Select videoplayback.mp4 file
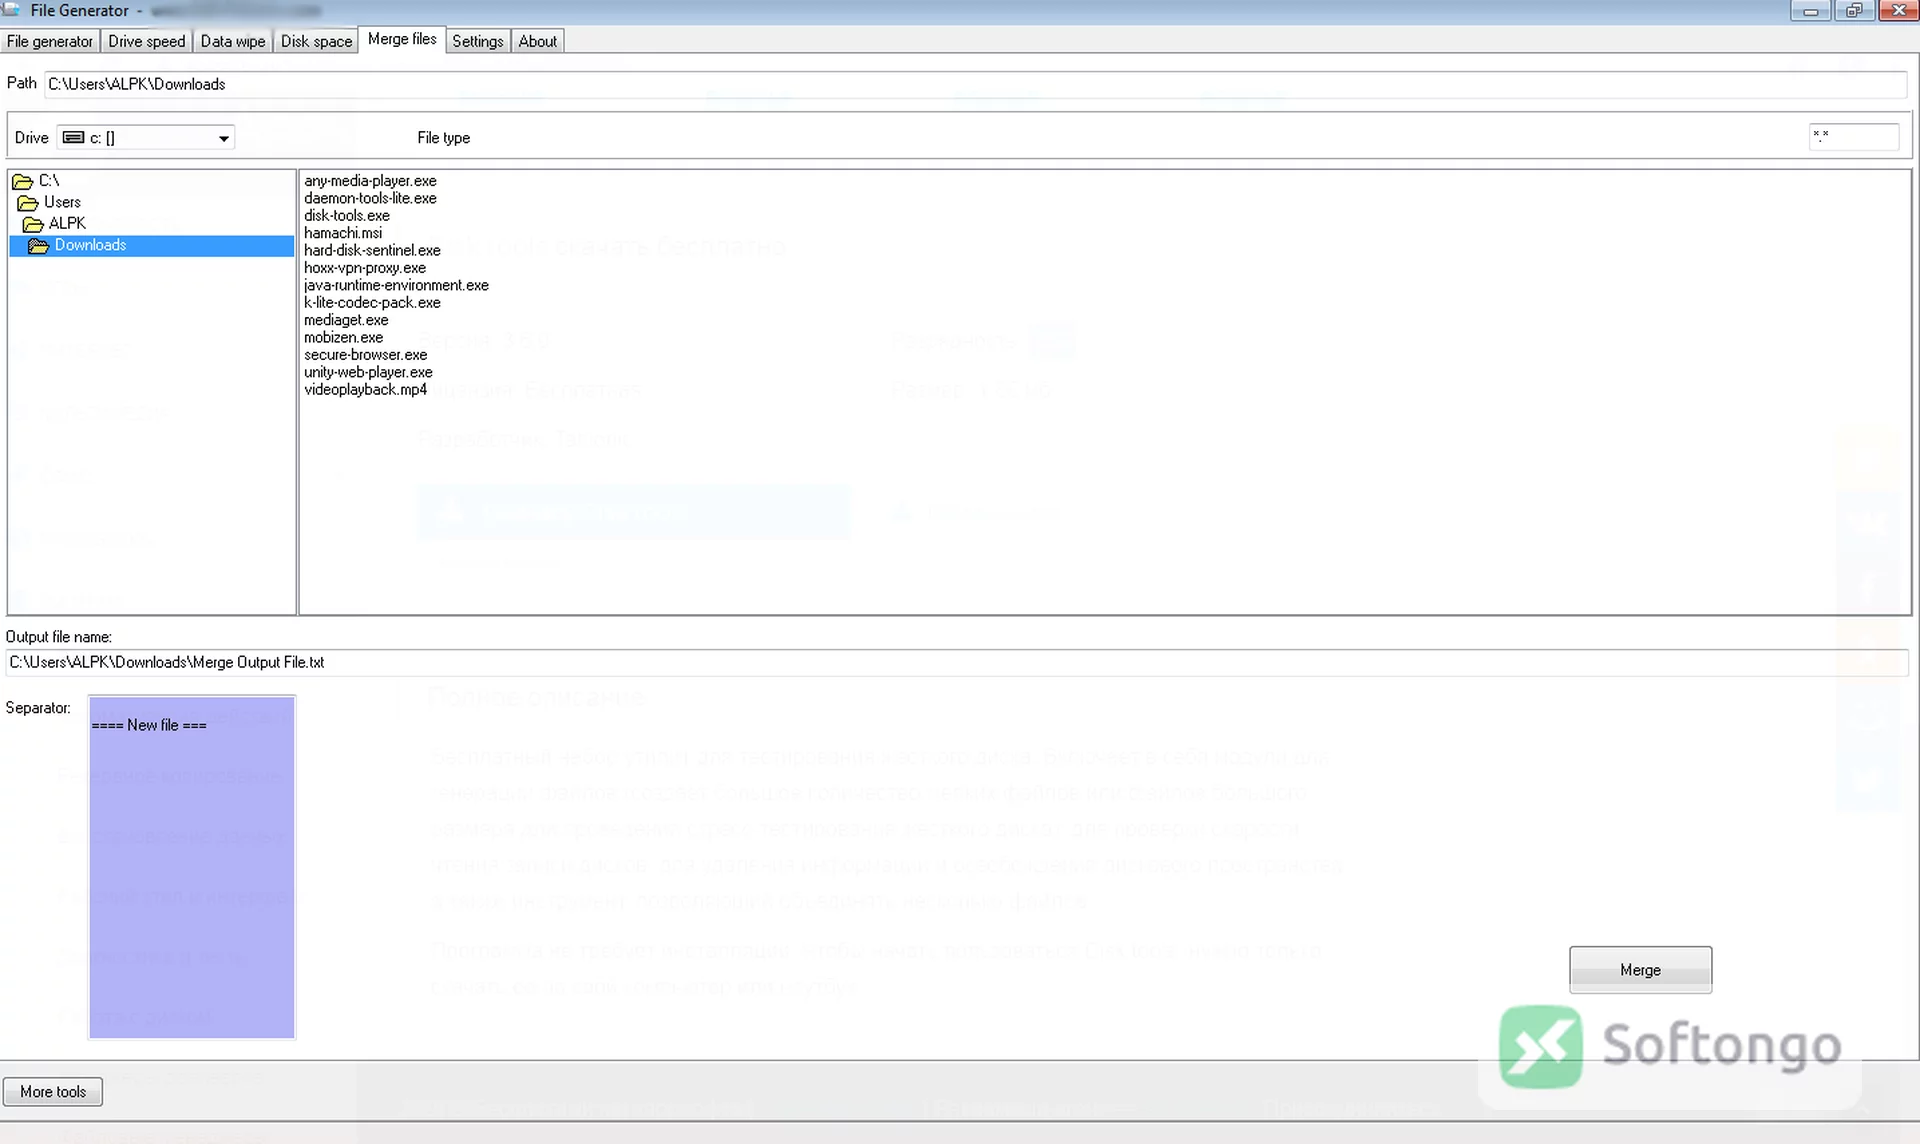1920x1144 pixels. (x=365, y=390)
